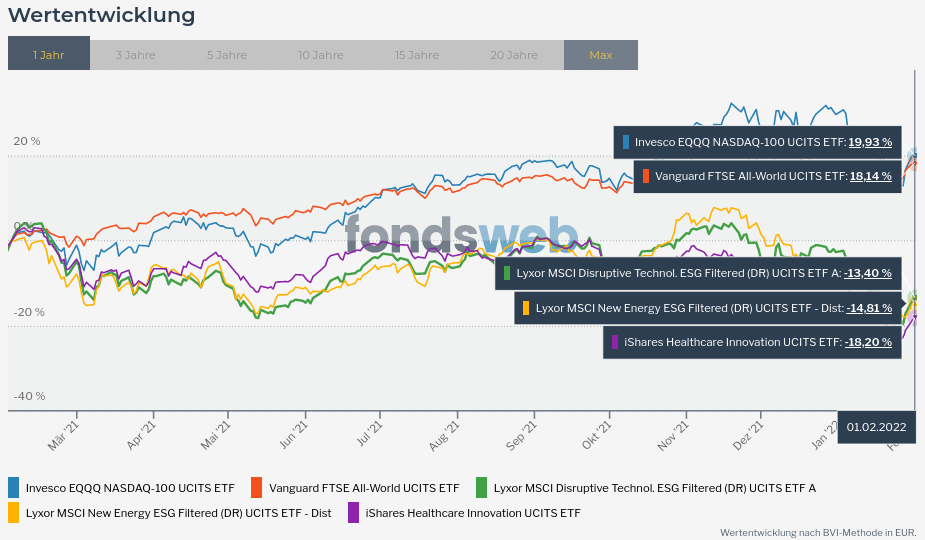The width and height of the screenshot is (925, 540).
Task: Switch to the 20 Jahre view
Action: click(514, 54)
